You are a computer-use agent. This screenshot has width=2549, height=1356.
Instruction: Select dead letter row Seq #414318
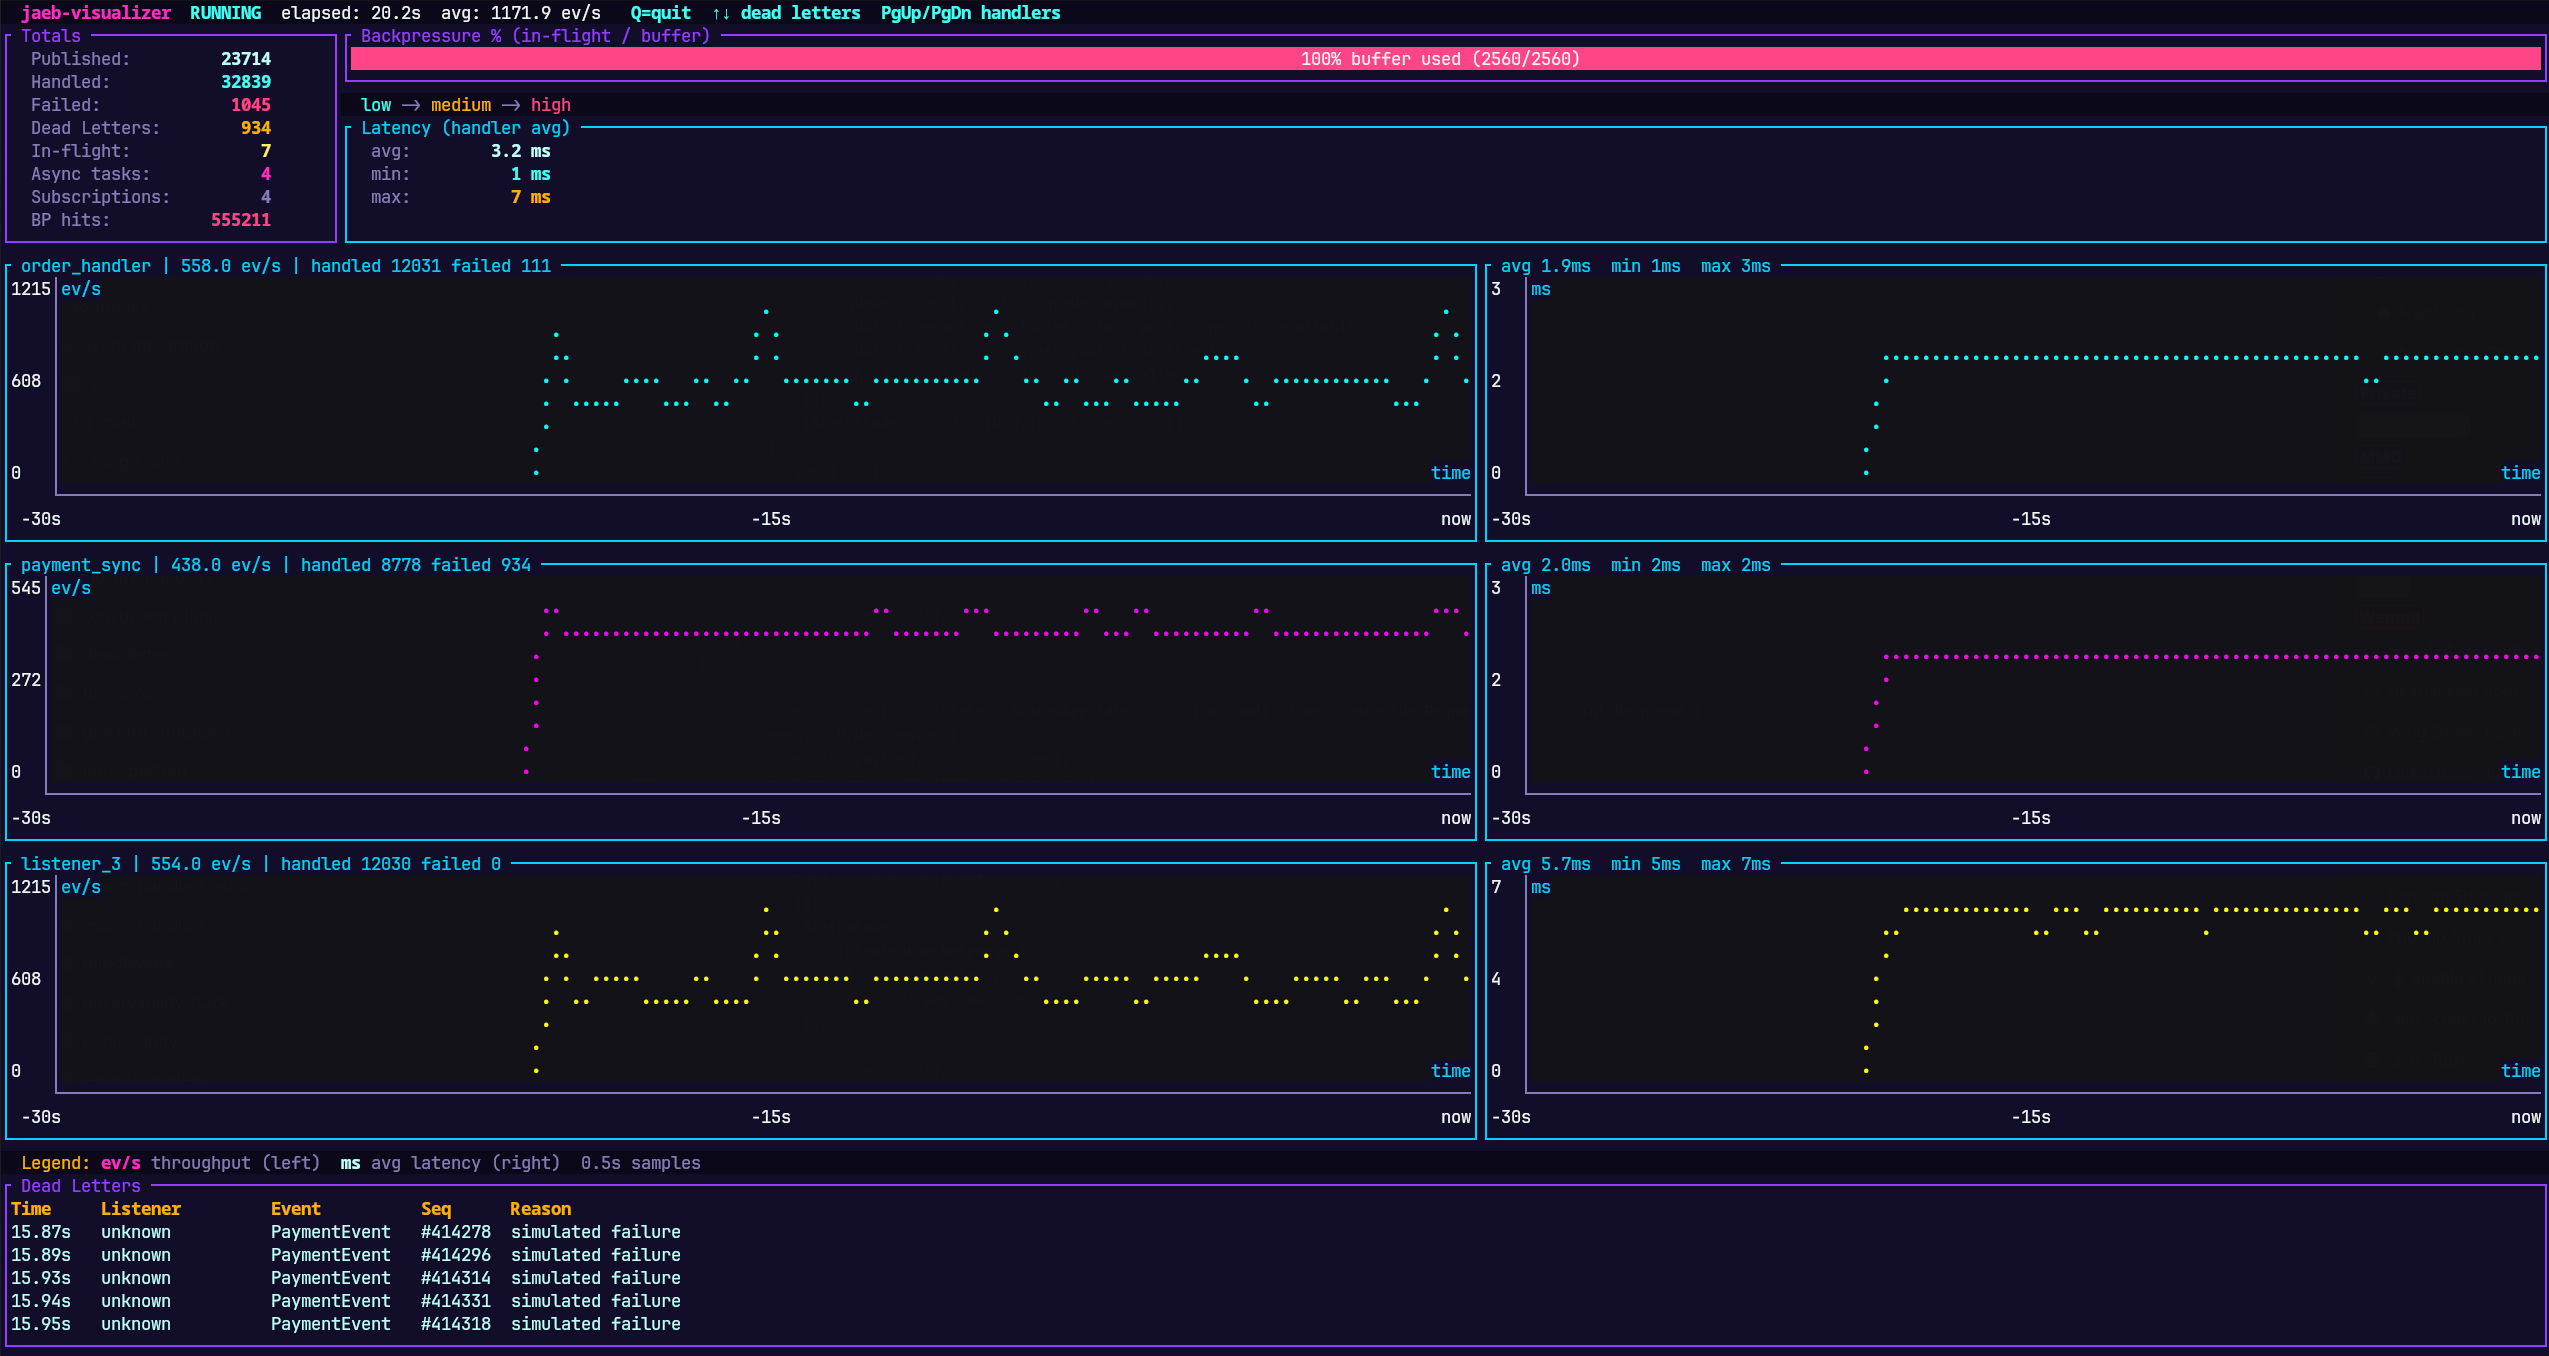455,1324
